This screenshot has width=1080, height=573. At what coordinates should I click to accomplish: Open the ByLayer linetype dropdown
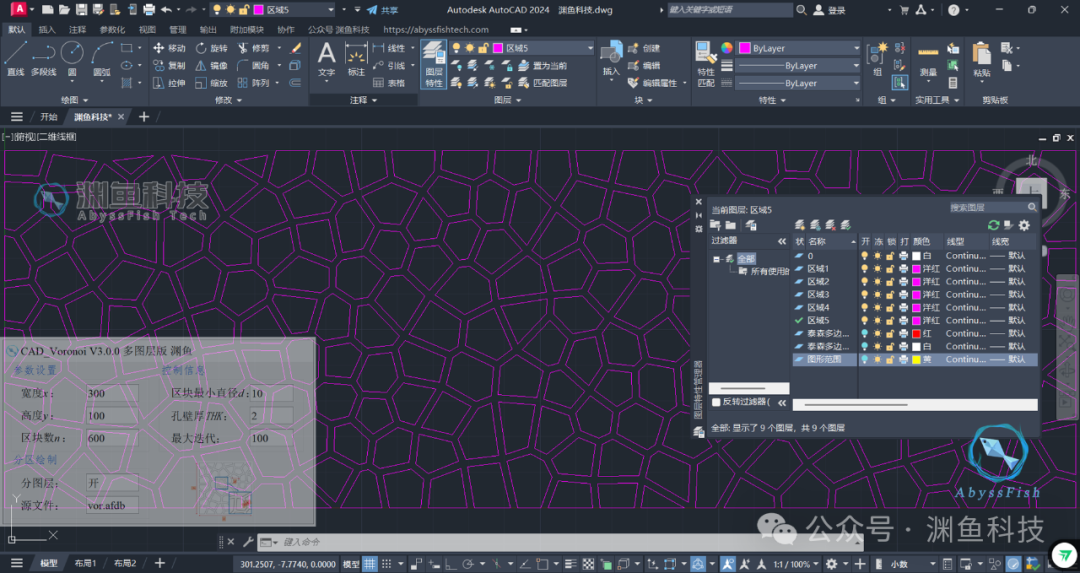pos(857,83)
